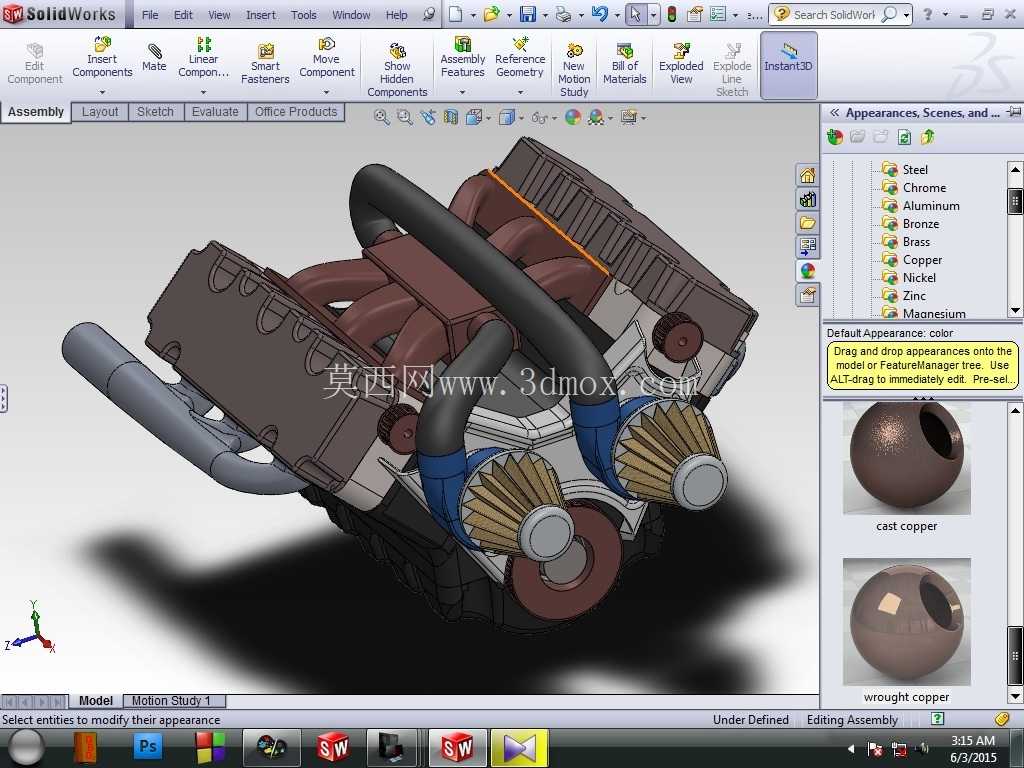This screenshot has height=768, width=1024.
Task: Expand the Assembly Features dropdown arrow
Action: coord(462,92)
